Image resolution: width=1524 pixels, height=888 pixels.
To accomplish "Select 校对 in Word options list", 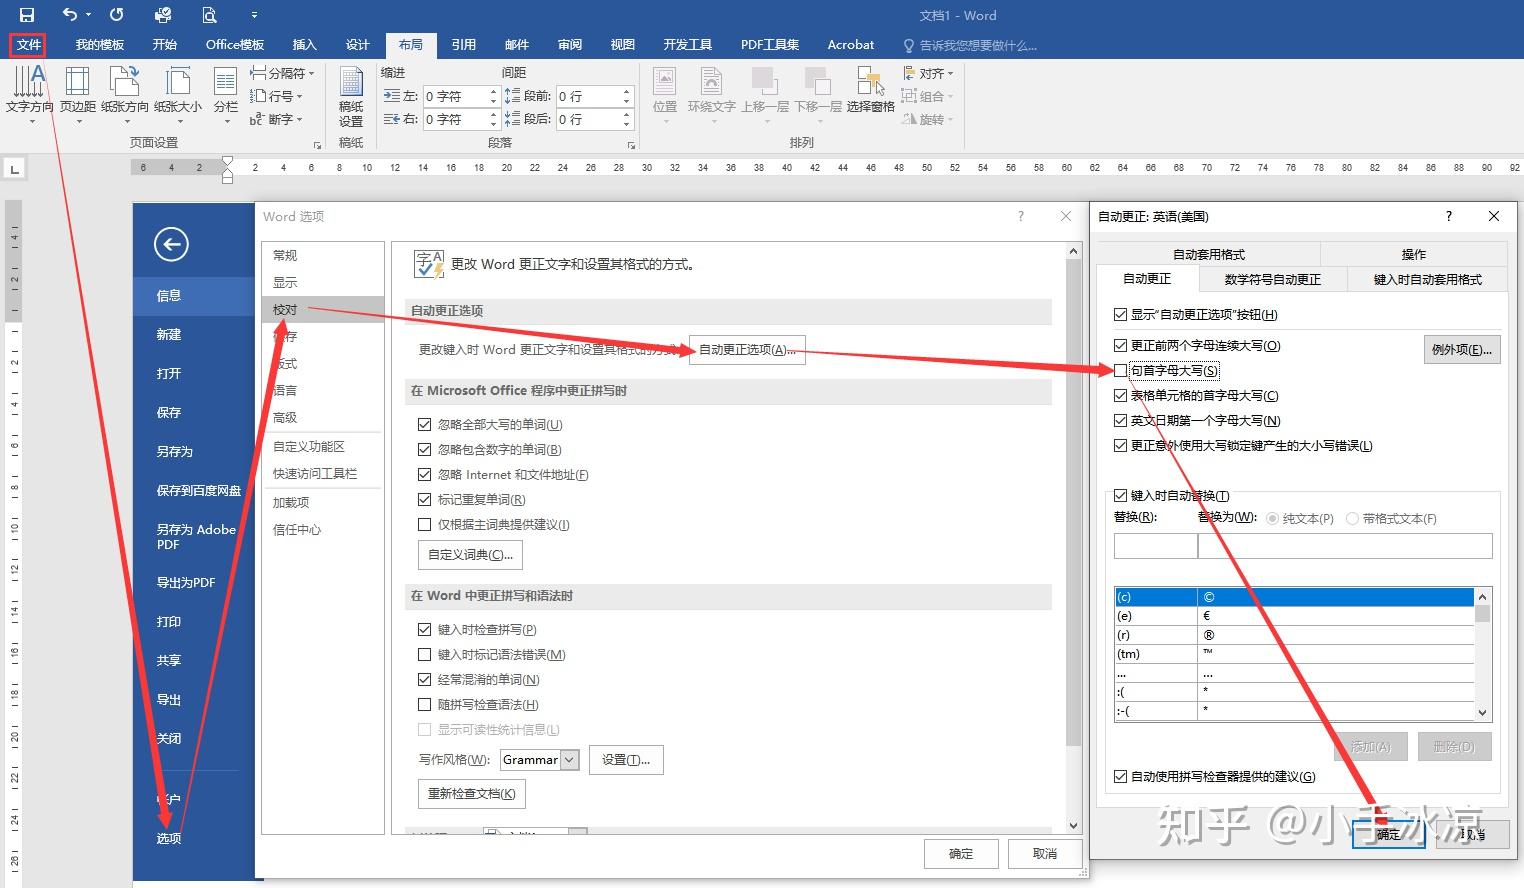I will click(322, 309).
